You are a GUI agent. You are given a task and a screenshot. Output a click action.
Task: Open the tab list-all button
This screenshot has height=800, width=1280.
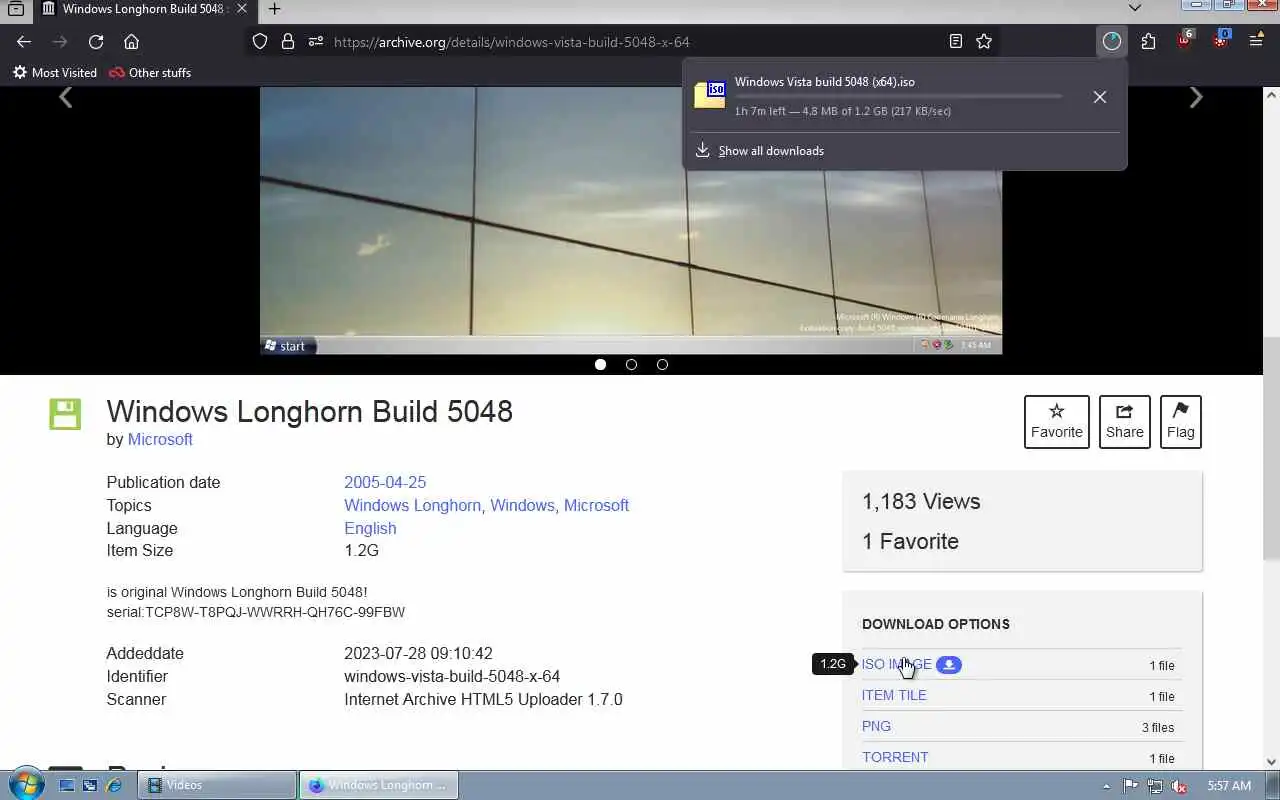click(x=1135, y=8)
